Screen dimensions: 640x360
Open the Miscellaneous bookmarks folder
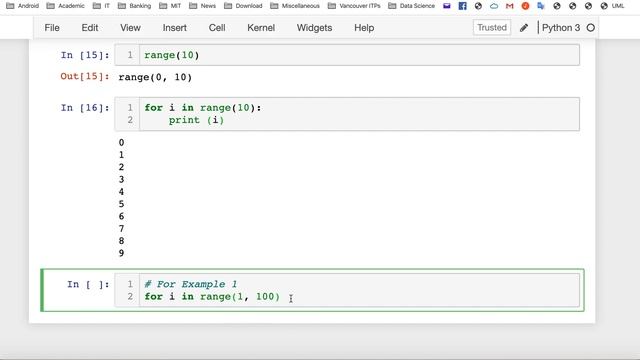(295, 6)
